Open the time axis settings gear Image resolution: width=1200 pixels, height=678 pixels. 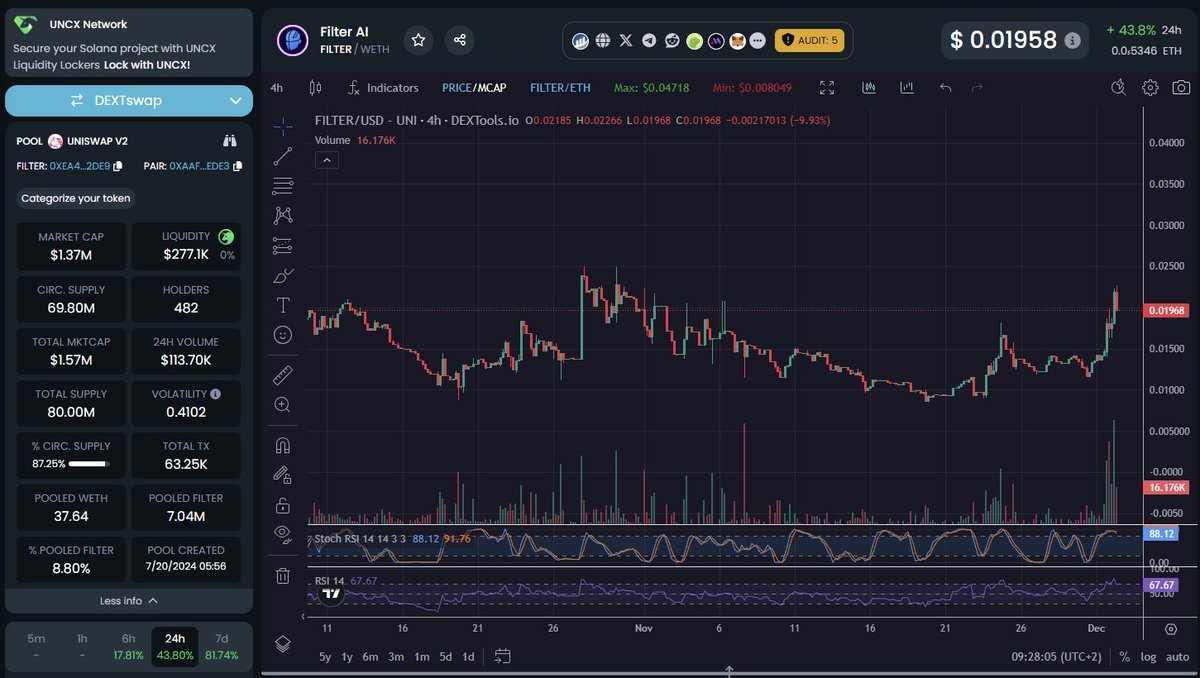[1171, 630]
